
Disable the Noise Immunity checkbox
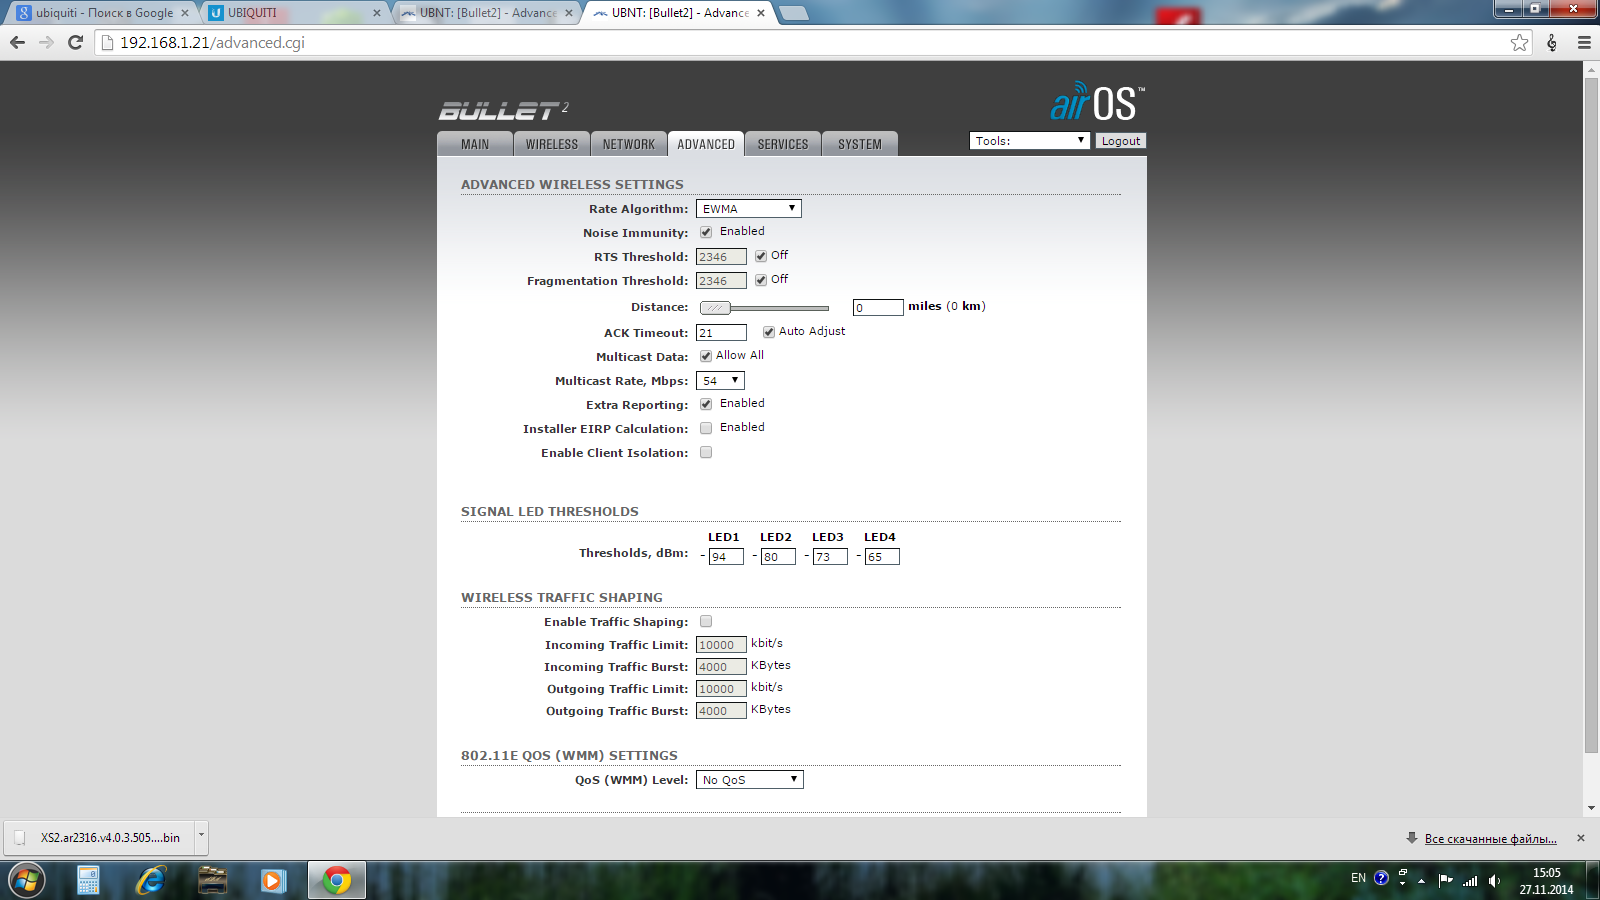(706, 232)
